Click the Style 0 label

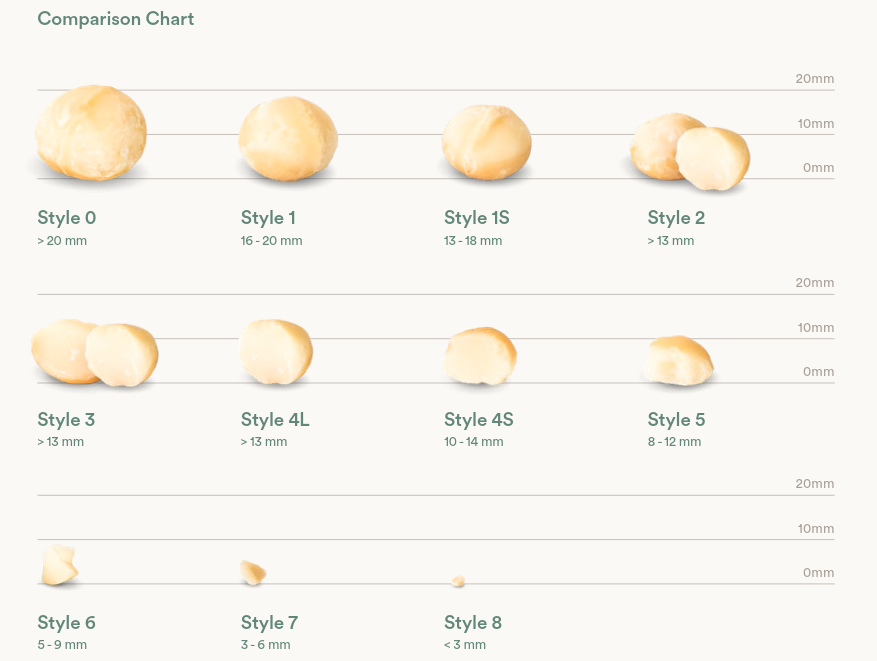tap(67, 218)
